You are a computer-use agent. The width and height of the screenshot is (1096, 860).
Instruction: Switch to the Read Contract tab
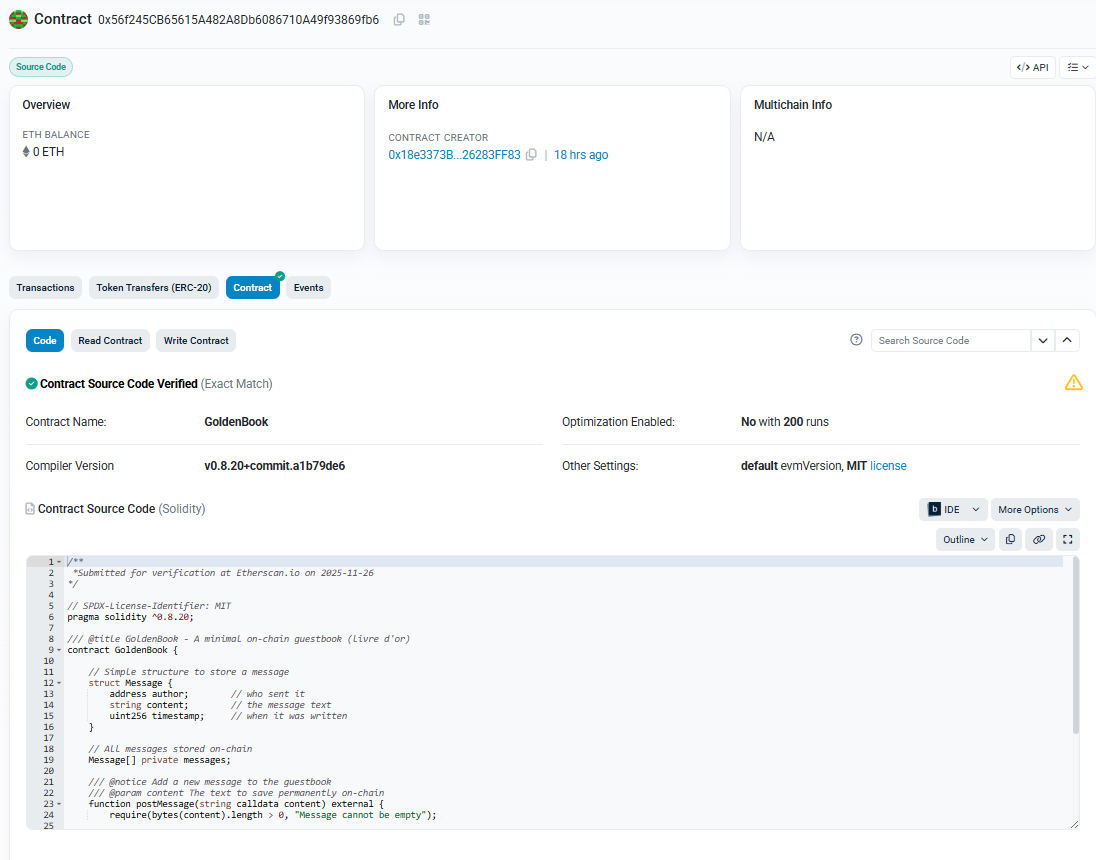coord(110,340)
